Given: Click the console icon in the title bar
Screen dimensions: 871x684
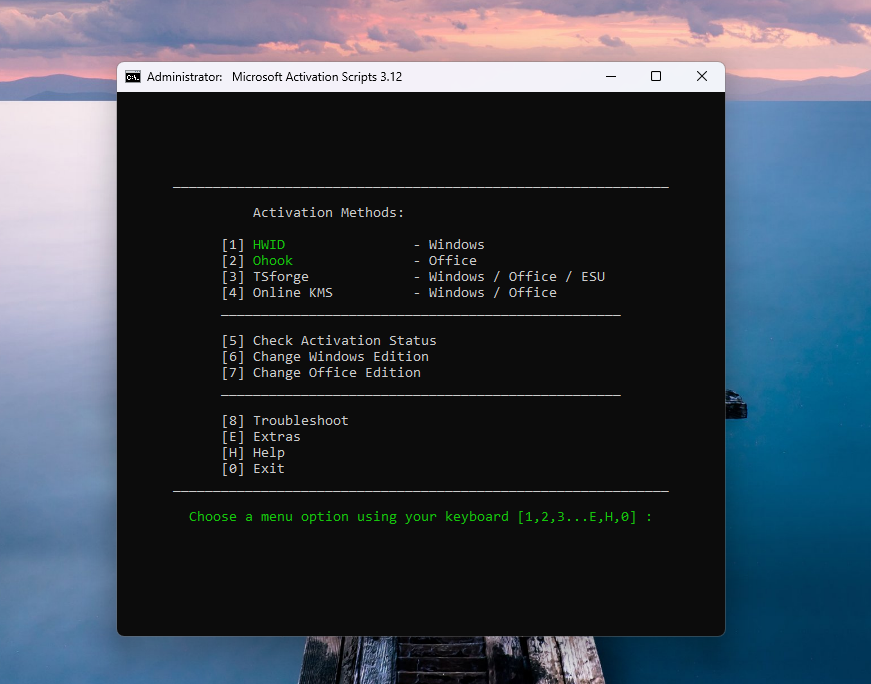Looking at the screenshot, I should 133,77.
